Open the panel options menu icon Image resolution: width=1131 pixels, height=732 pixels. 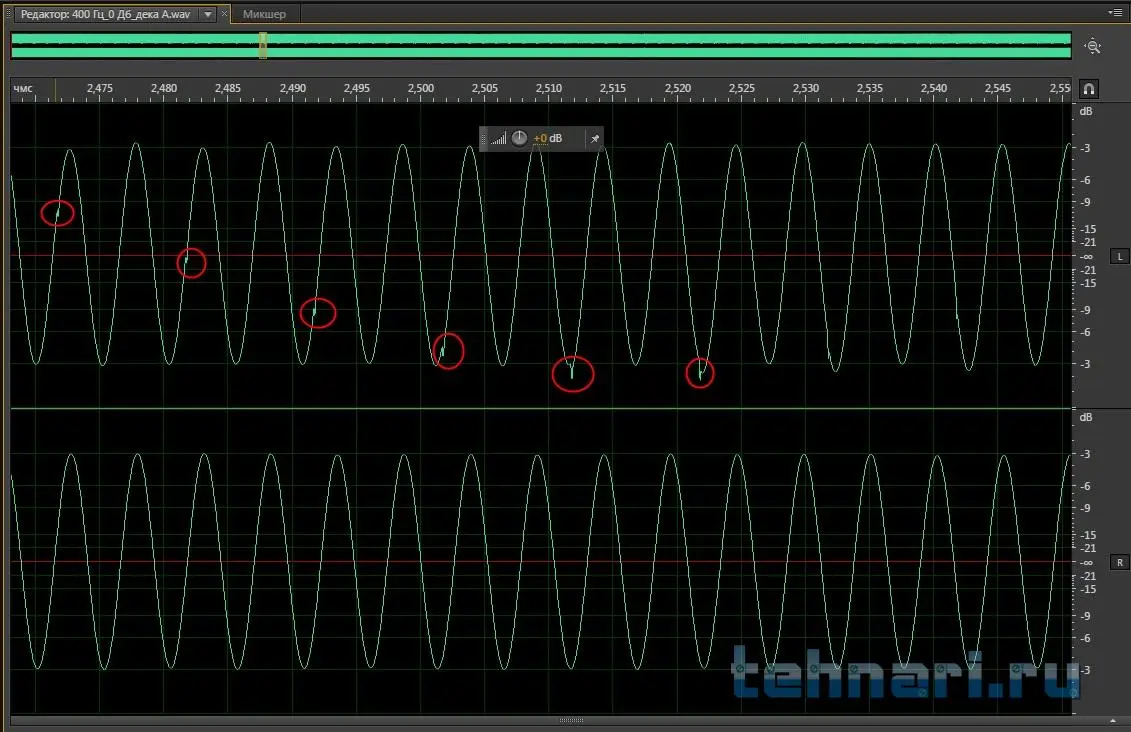[x=1114, y=12]
